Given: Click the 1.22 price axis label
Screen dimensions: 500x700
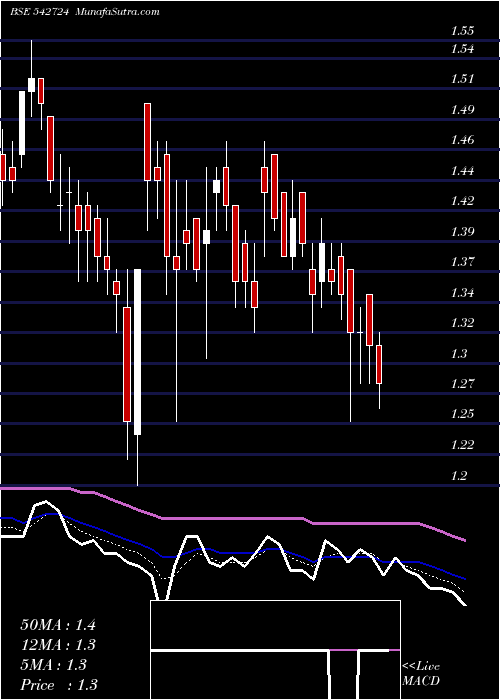Looking at the screenshot, I should [x=462, y=445].
